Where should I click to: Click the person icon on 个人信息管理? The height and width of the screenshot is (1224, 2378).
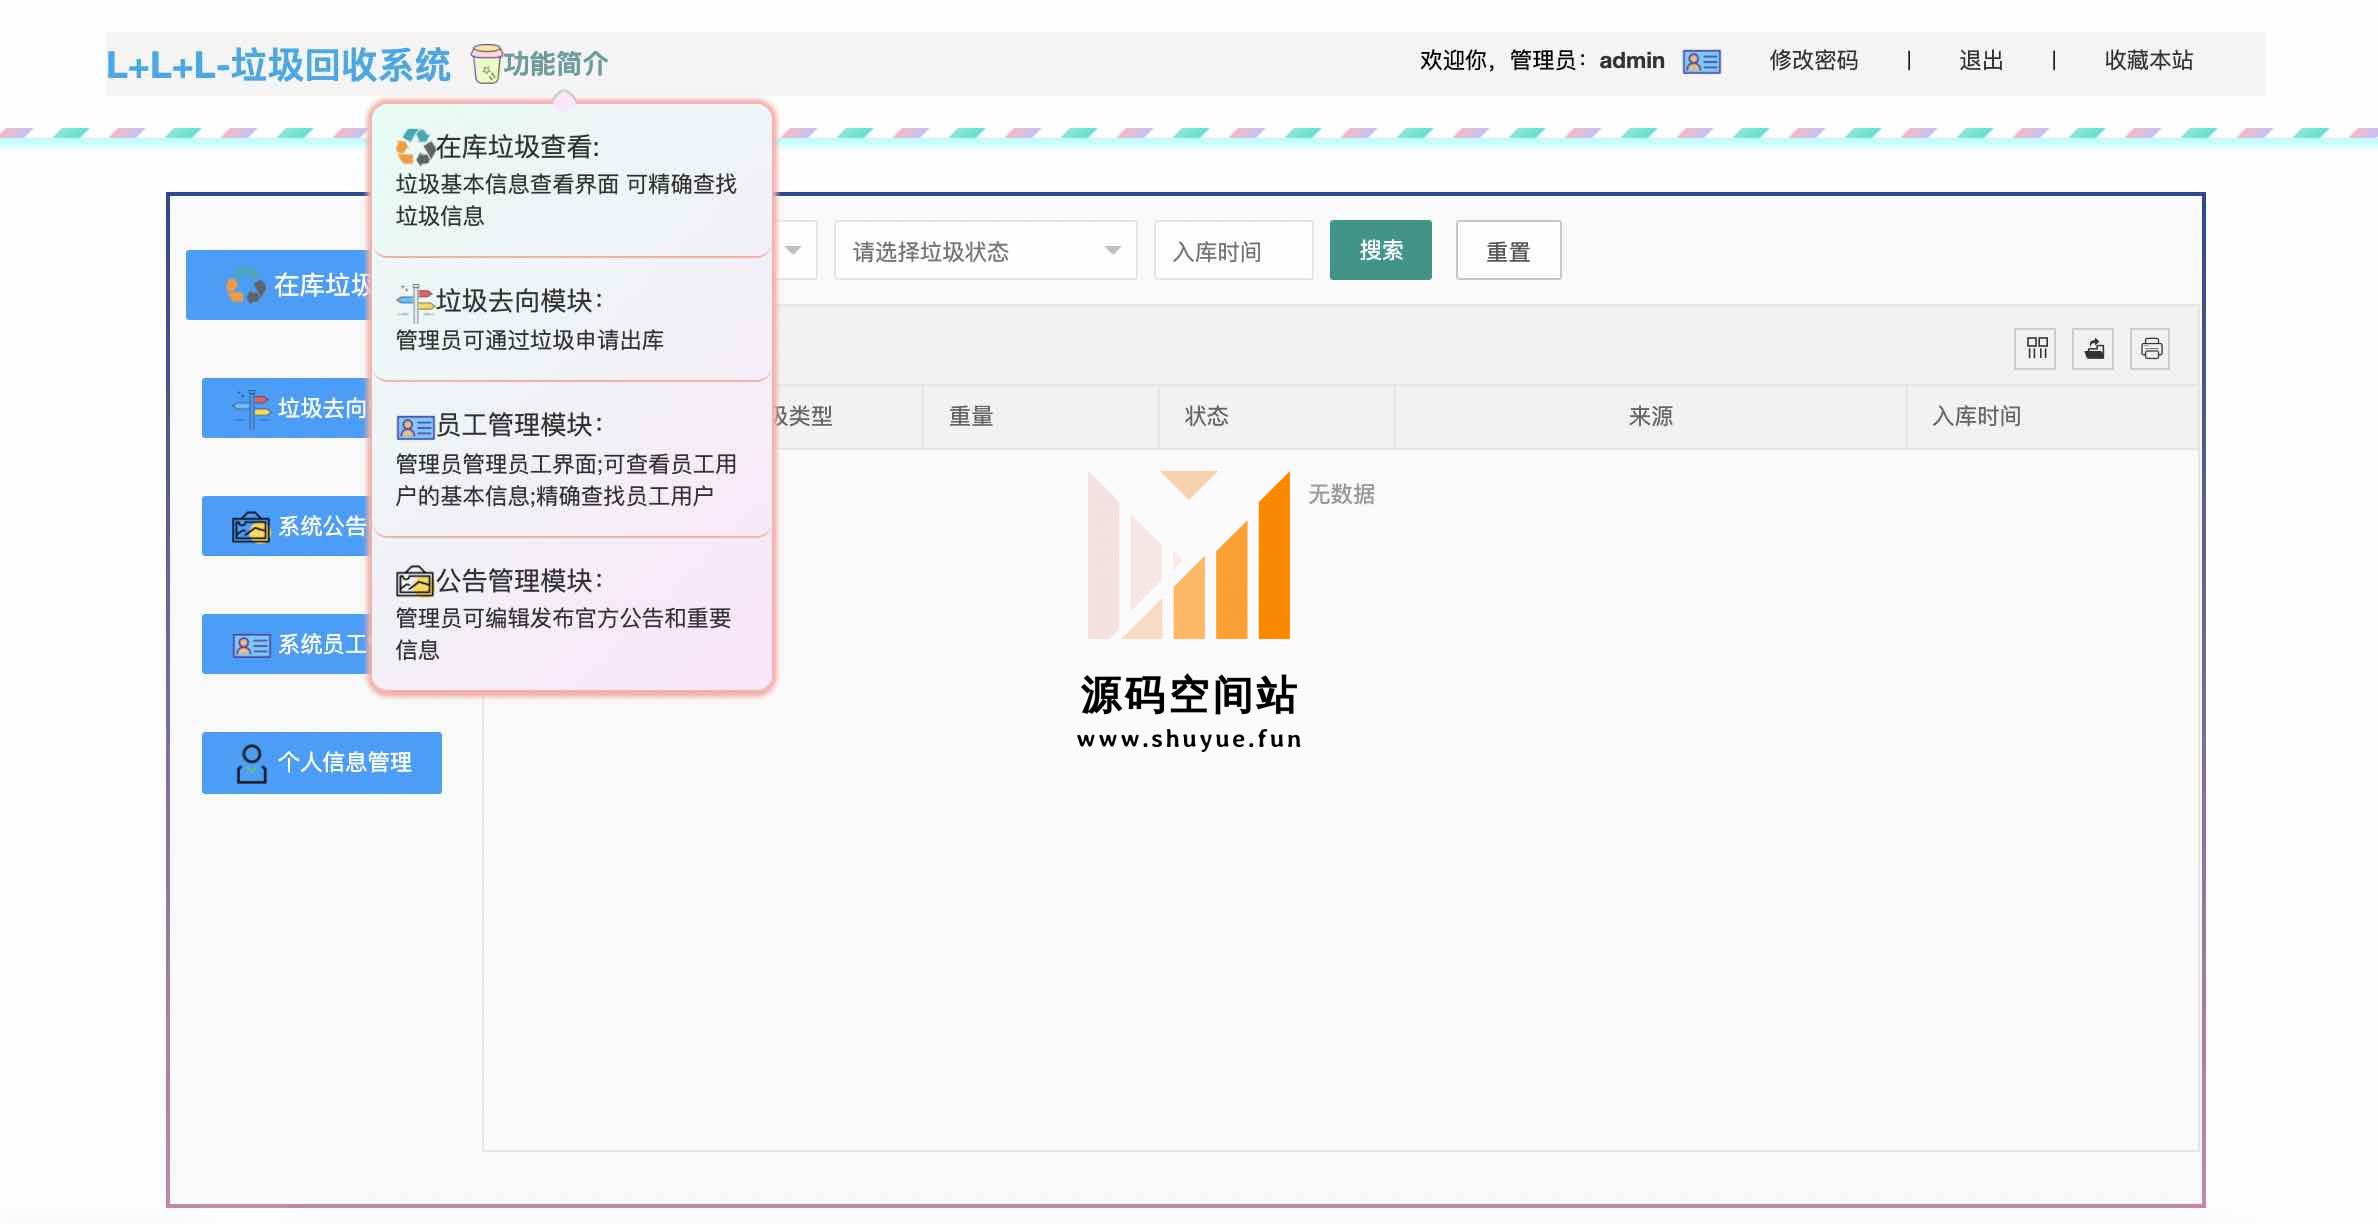(x=251, y=763)
